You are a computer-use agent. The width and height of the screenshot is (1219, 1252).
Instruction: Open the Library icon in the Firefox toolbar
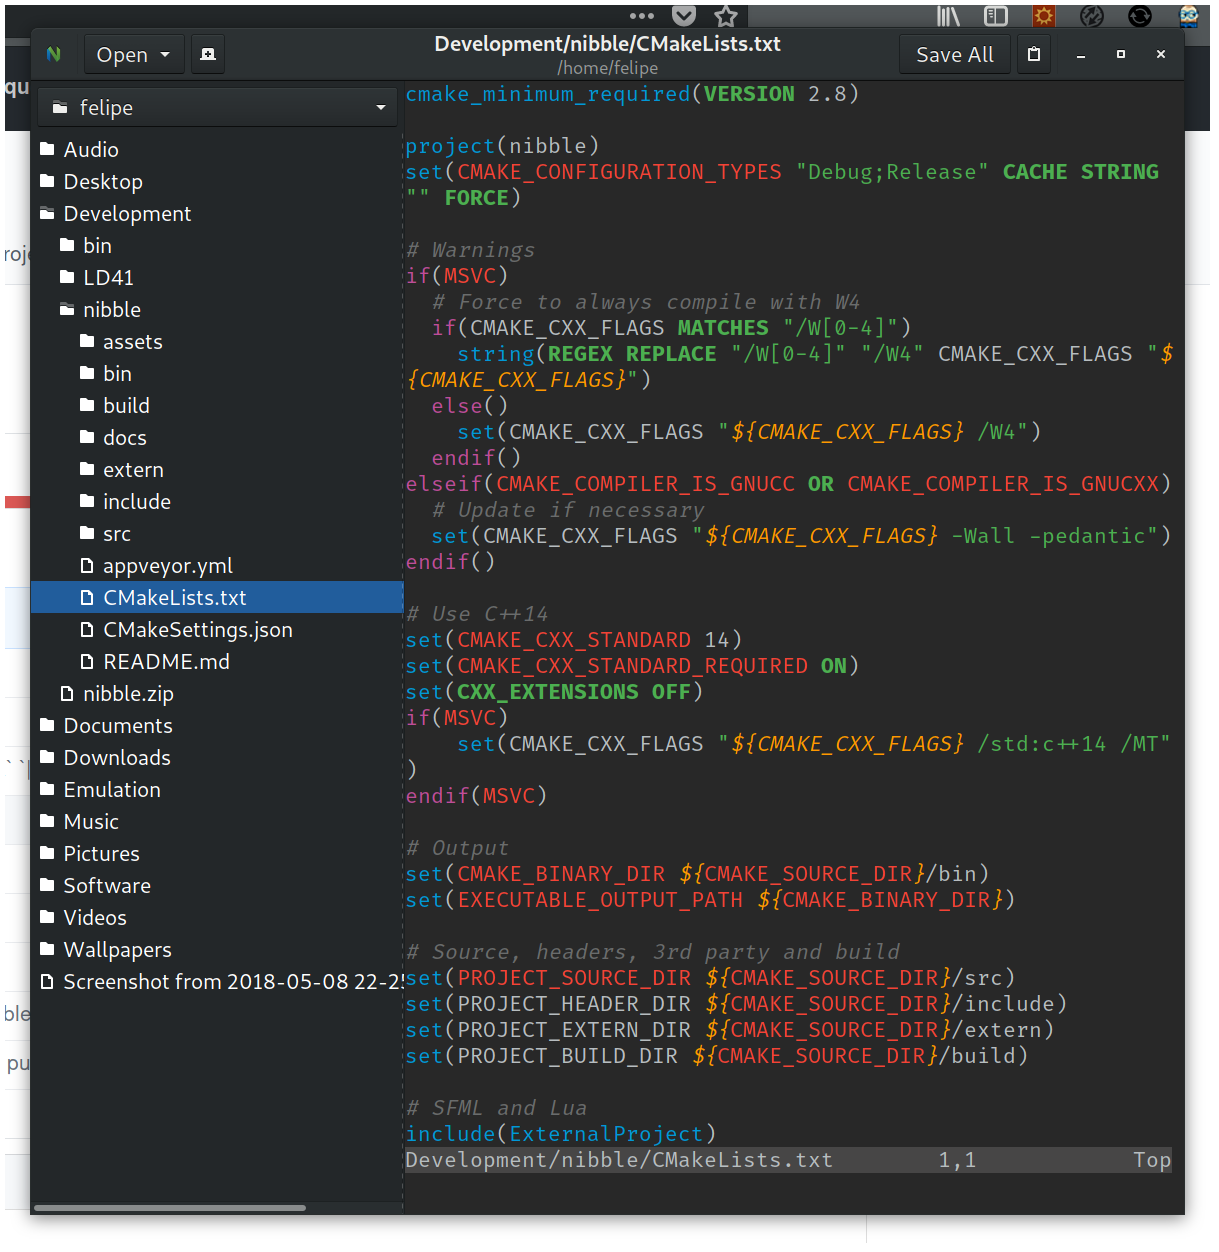click(x=948, y=15)
